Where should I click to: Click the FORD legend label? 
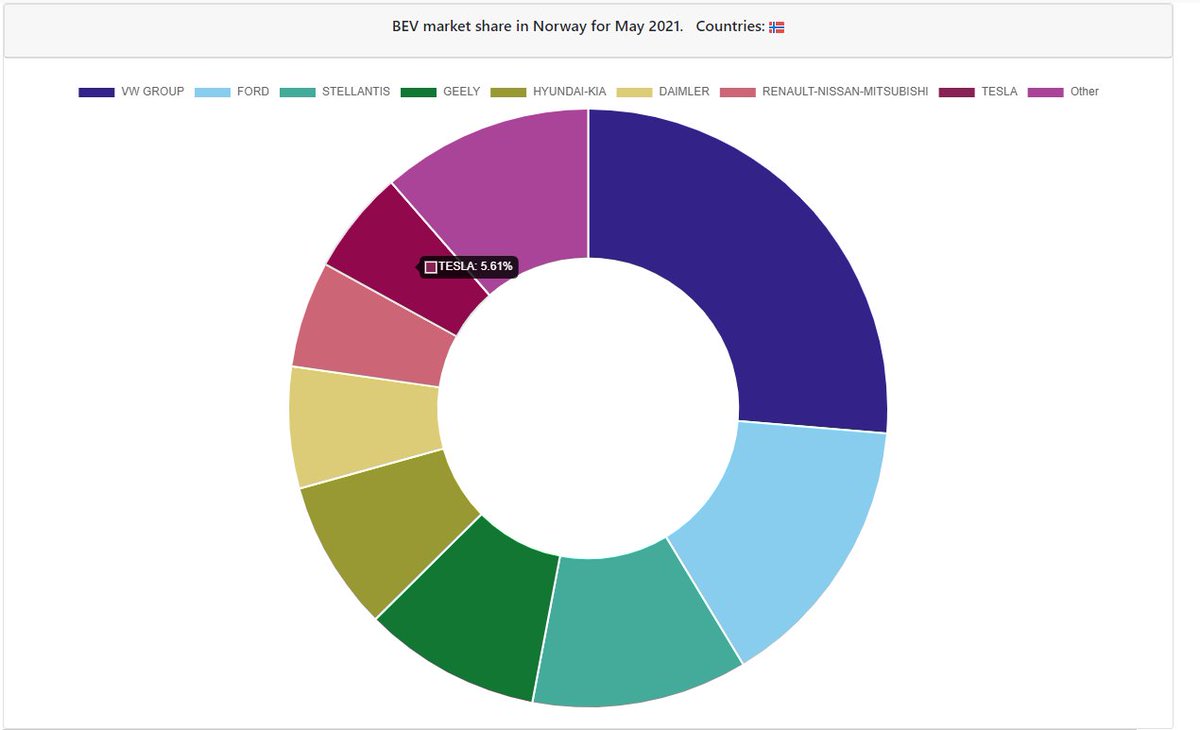click(253, 92)
